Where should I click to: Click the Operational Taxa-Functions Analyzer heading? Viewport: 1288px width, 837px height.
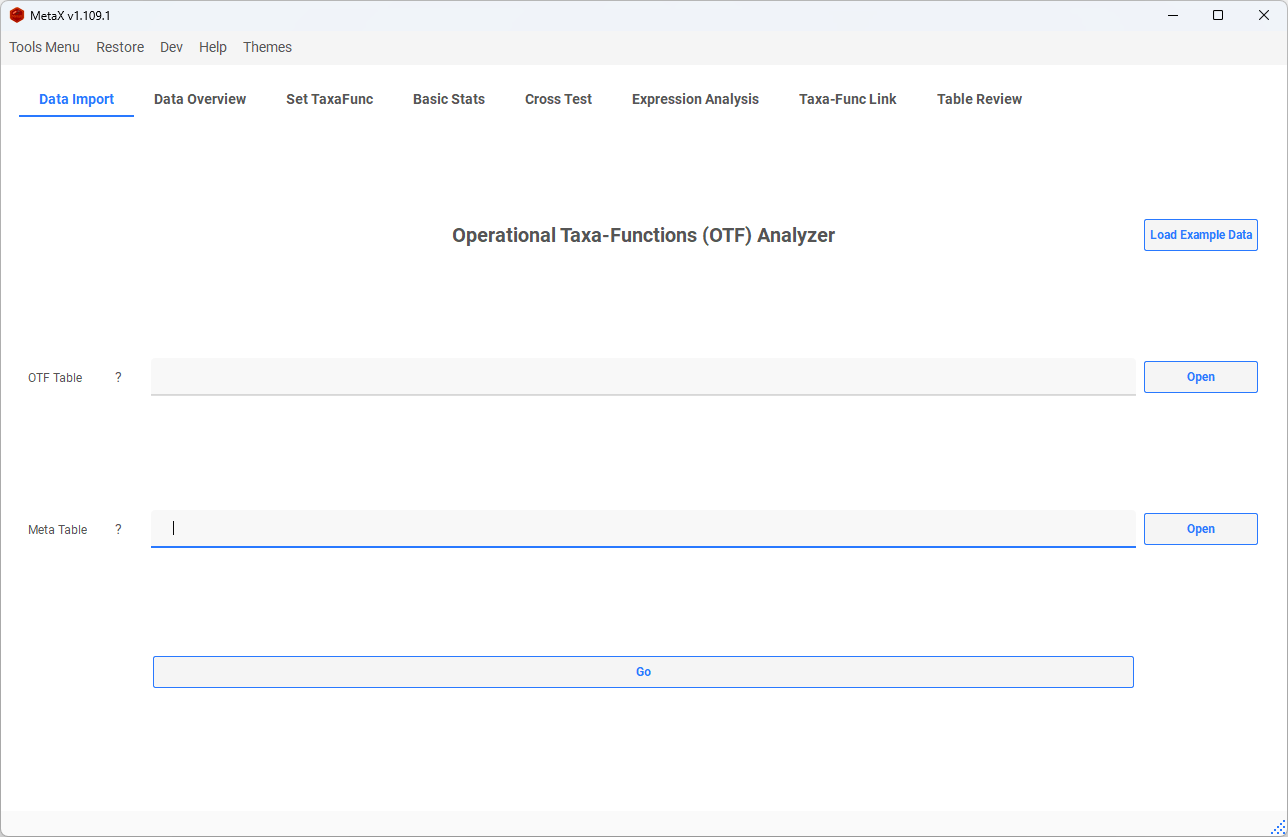coord(643,235)
